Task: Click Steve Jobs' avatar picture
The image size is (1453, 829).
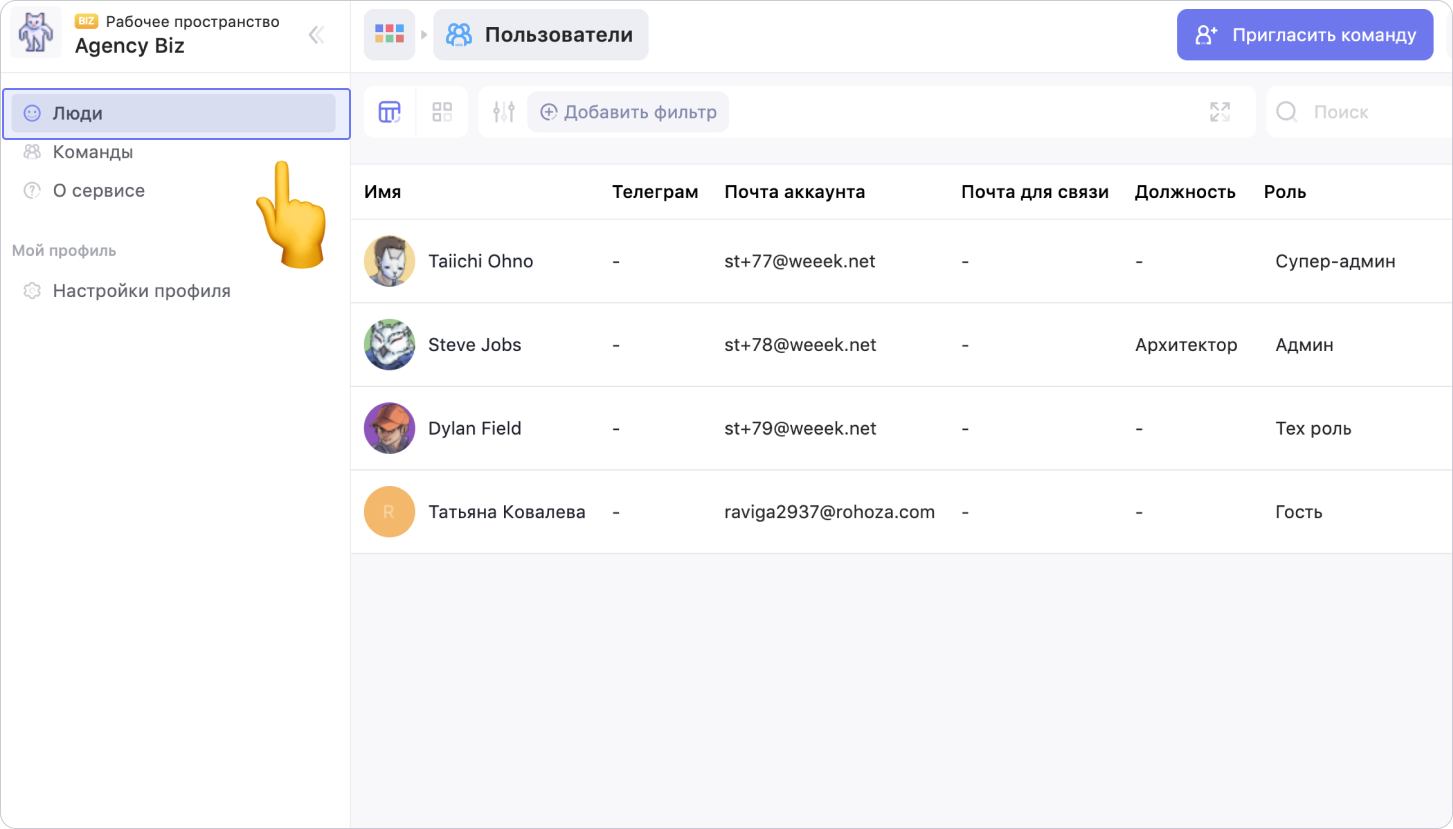Action: [389, 345]
